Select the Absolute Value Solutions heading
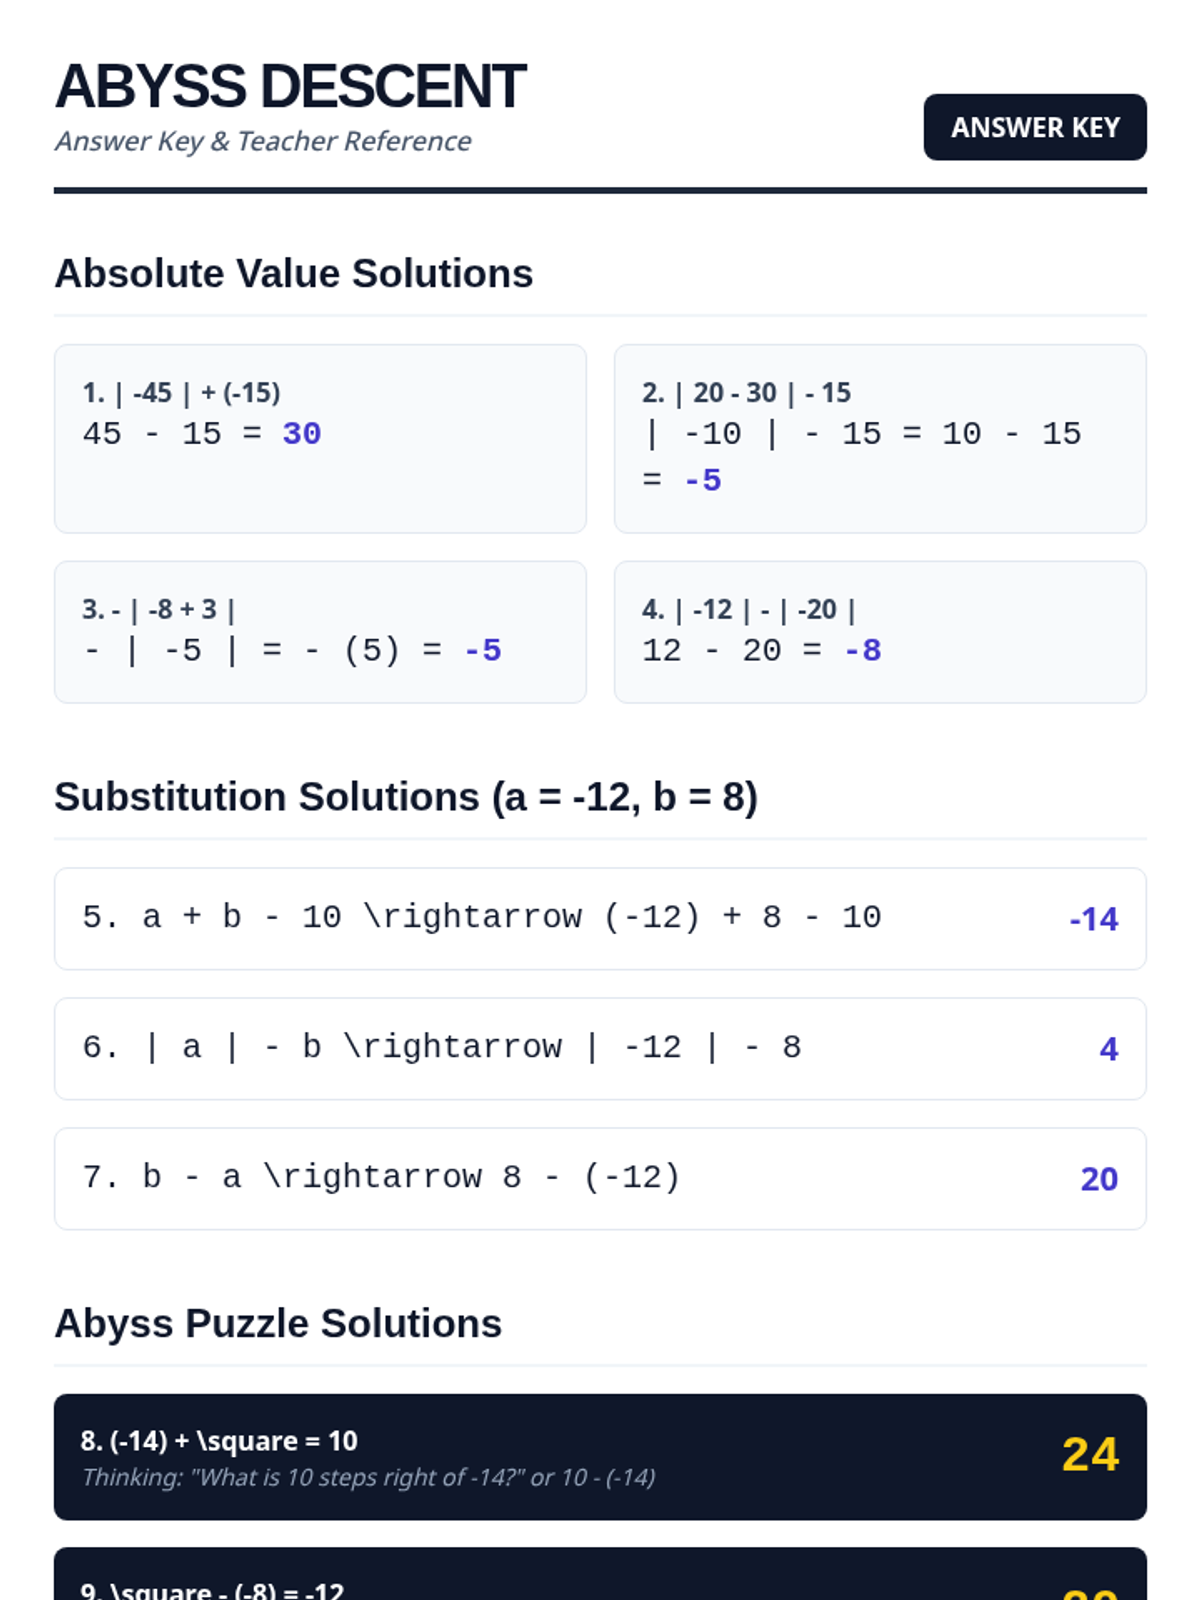1200x1600 pixels. [293, 273]
